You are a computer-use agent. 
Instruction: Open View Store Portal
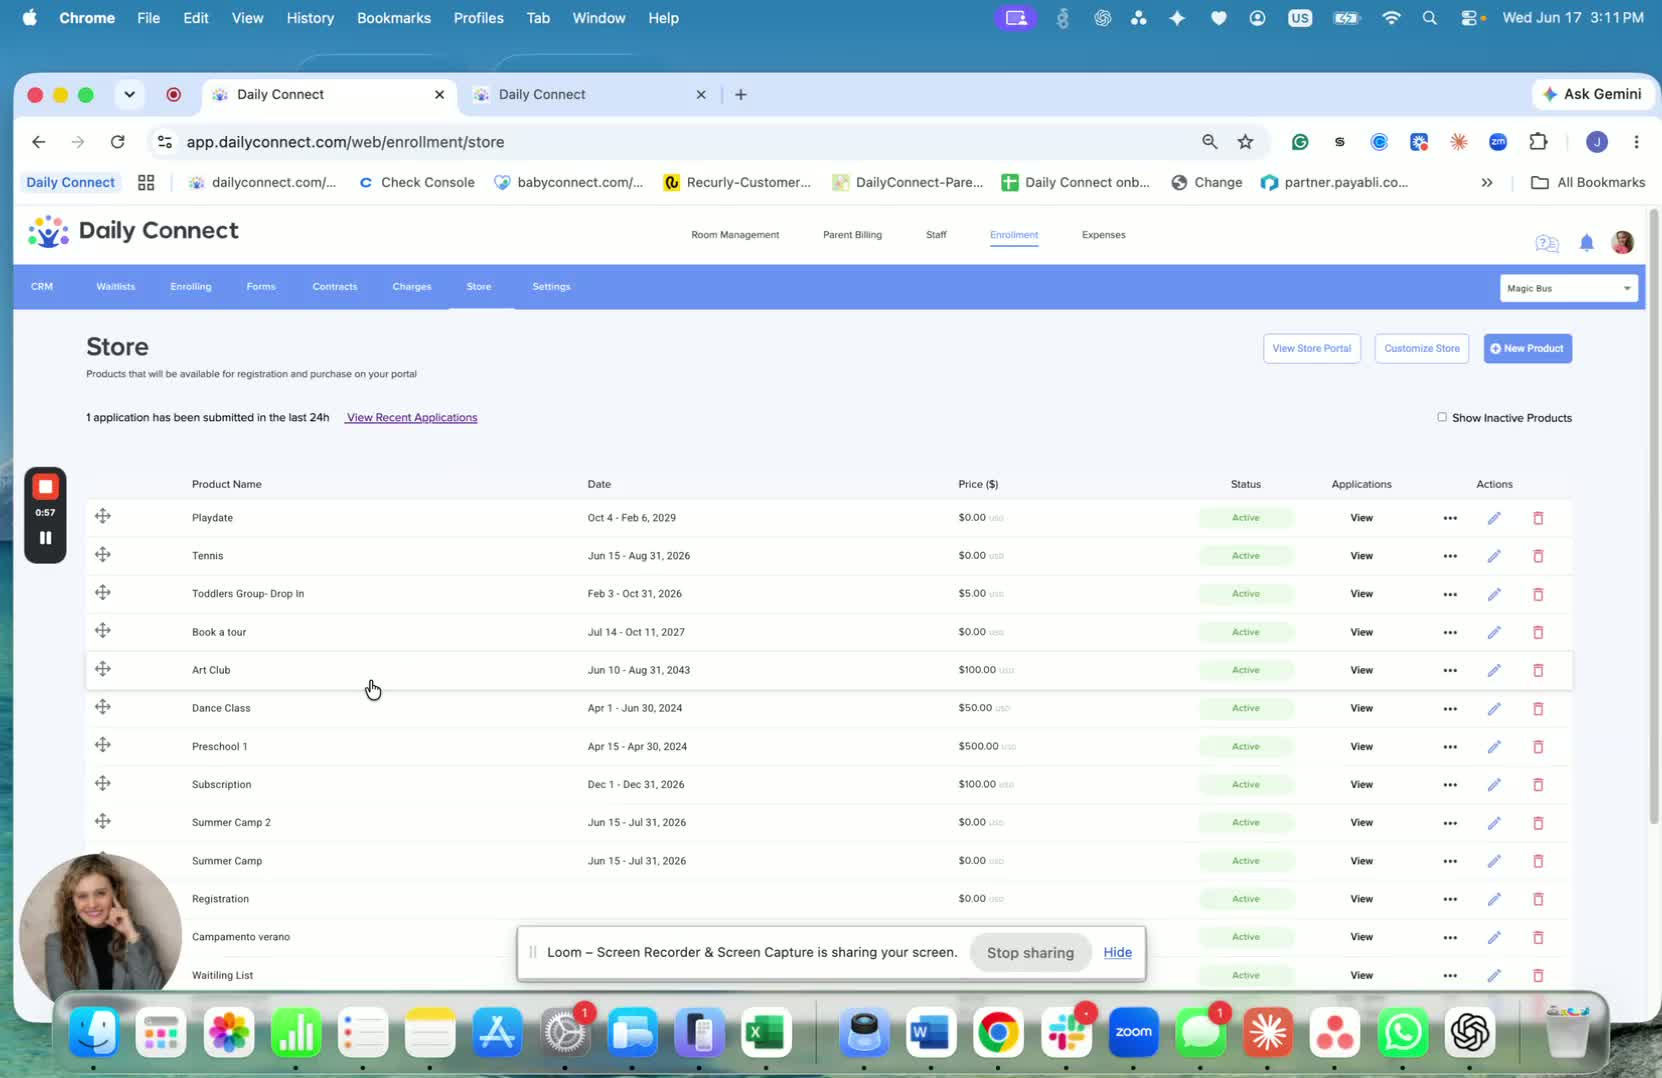click(x=1311, y=348)
